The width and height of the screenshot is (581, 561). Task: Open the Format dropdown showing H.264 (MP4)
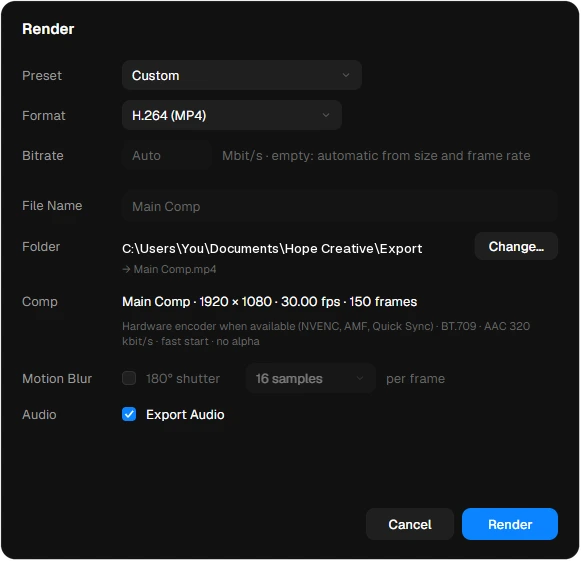[232, 115]
